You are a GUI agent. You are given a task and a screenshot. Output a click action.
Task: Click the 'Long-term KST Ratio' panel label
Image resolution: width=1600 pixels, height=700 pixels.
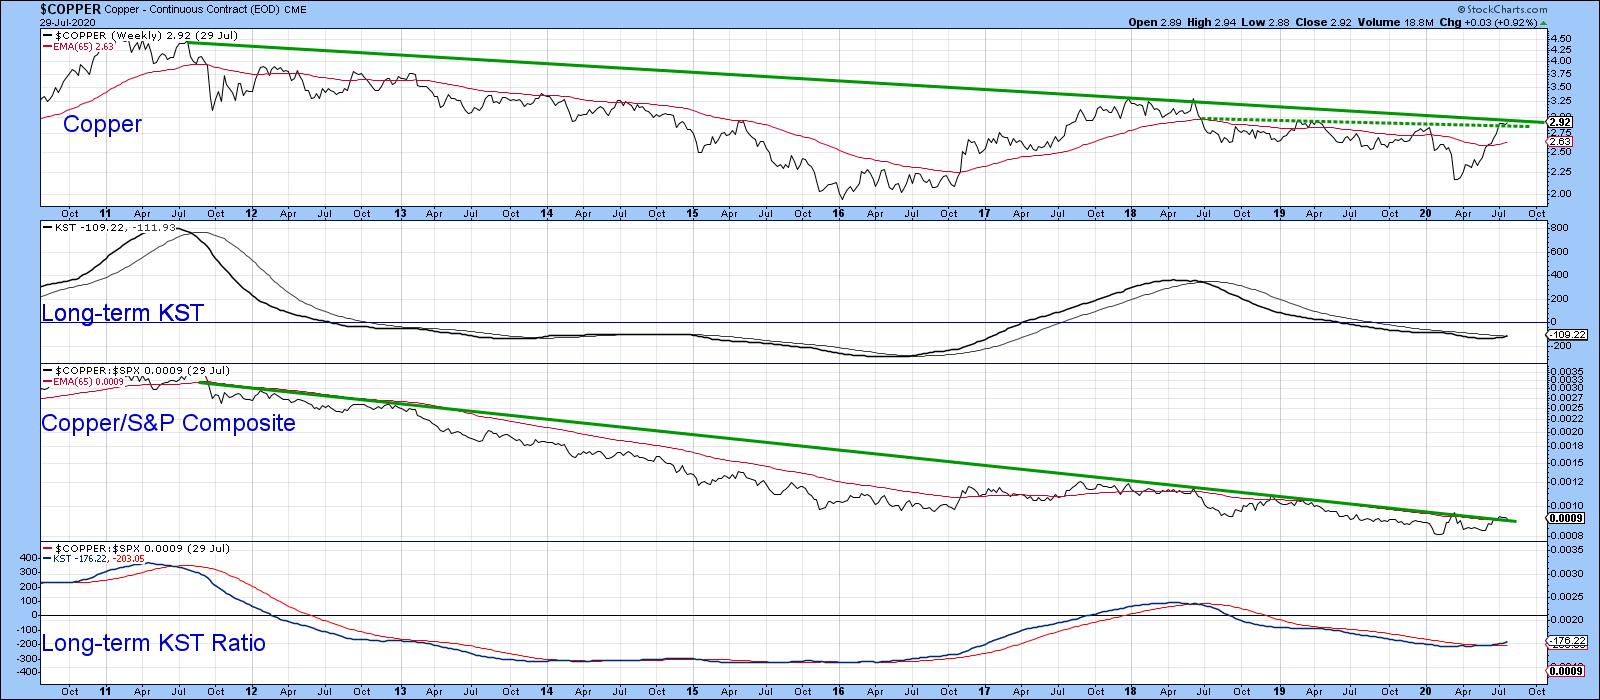point(153,643)
